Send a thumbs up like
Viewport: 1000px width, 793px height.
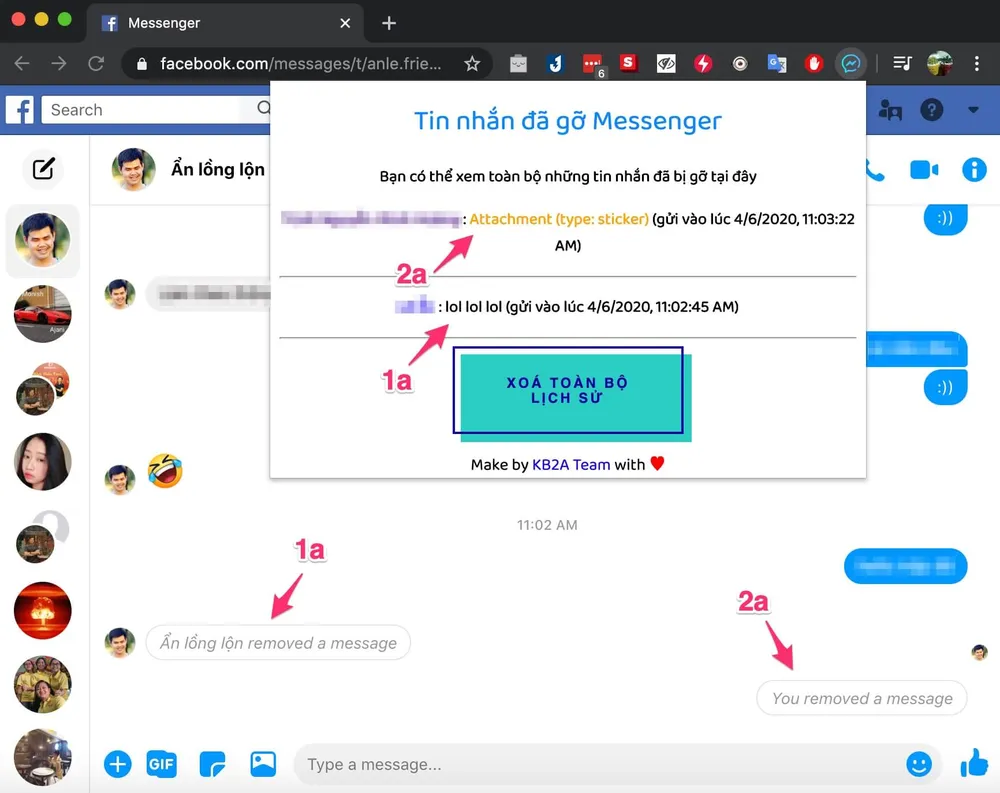coord(974,764)
